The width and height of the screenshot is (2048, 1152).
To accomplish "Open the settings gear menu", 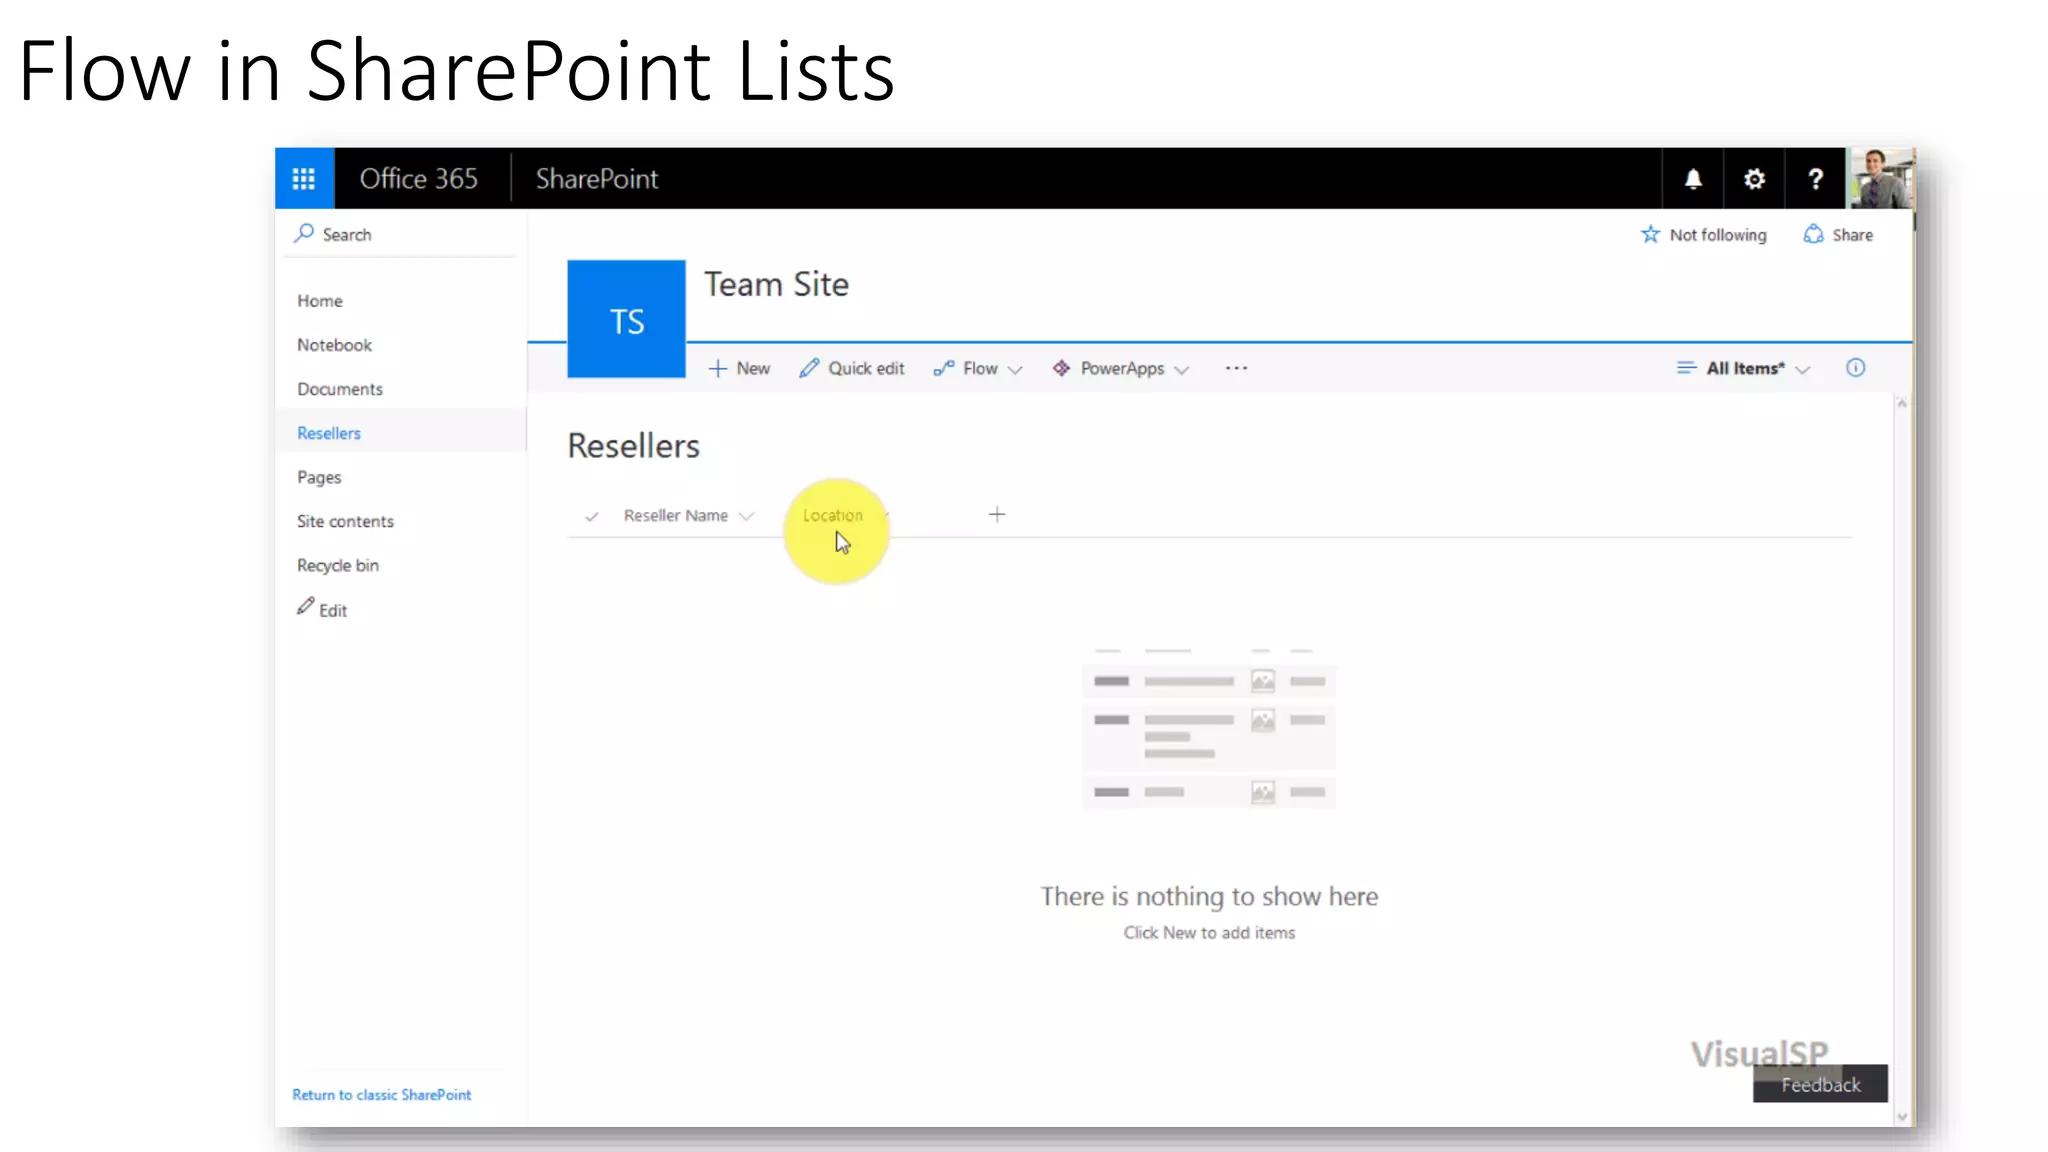I will point(1754,179).
